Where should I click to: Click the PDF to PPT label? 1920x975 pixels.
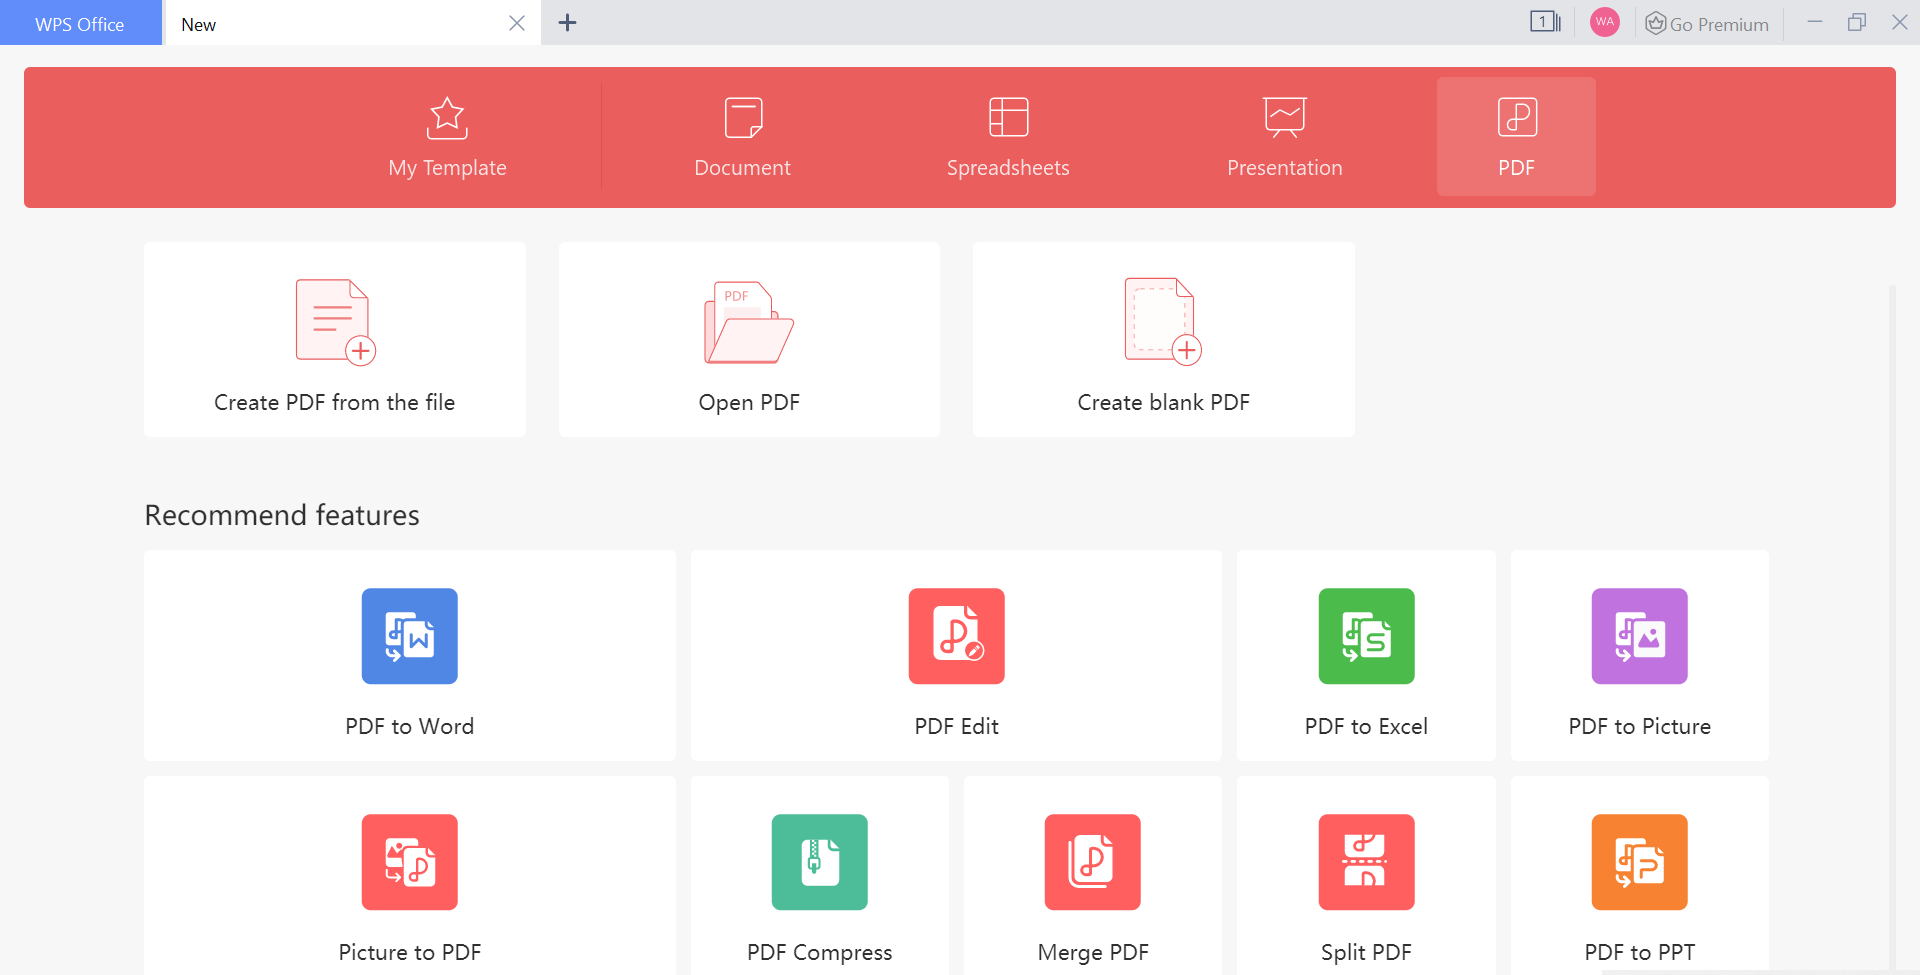point(1640,952)
